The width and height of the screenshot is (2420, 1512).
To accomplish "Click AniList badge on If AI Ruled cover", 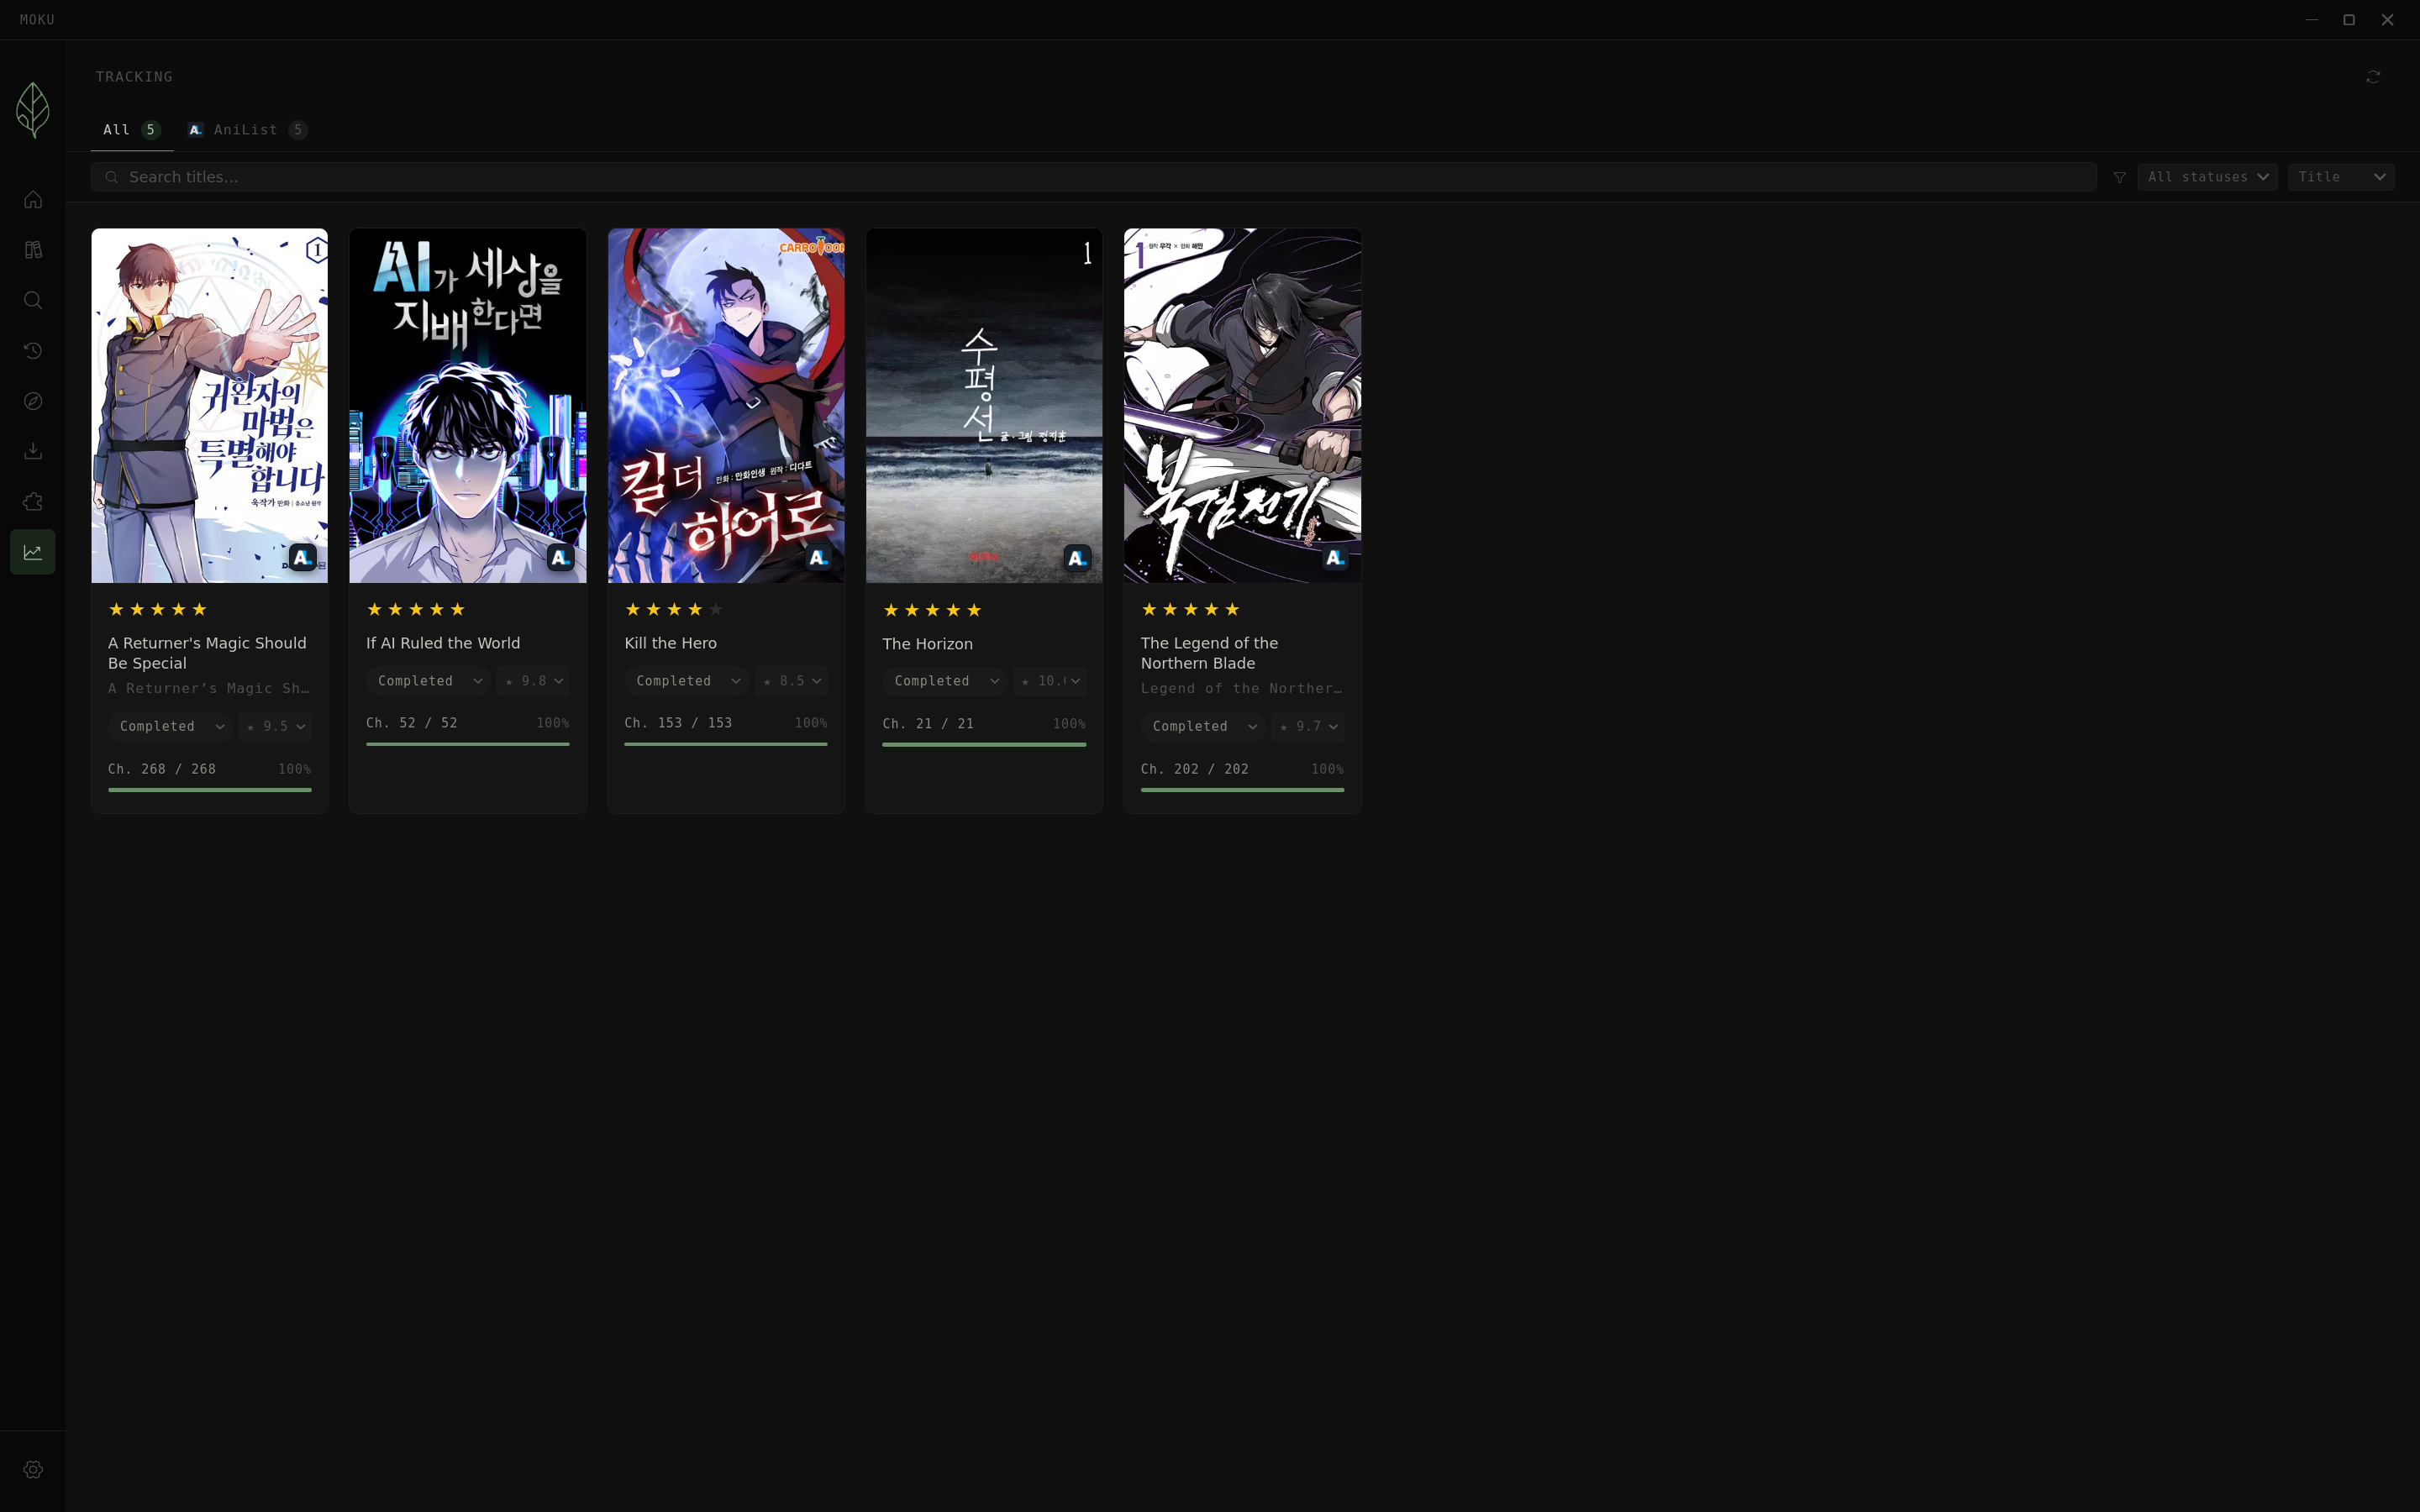I will click(x=560, y=557).
